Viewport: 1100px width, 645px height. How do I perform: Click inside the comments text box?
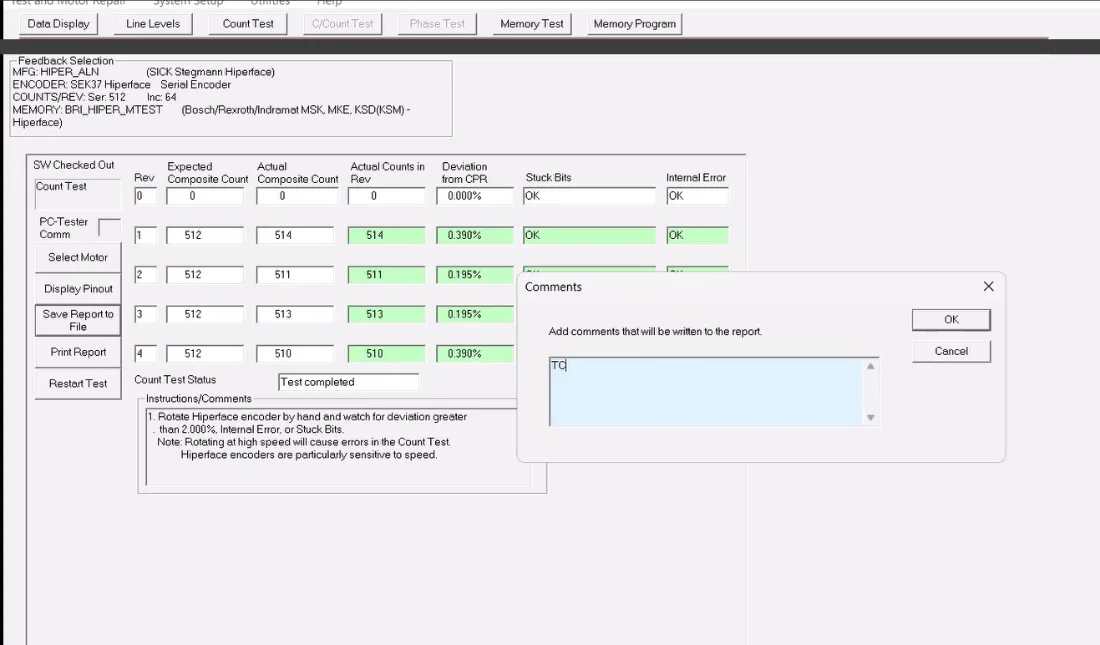point(705,392)
